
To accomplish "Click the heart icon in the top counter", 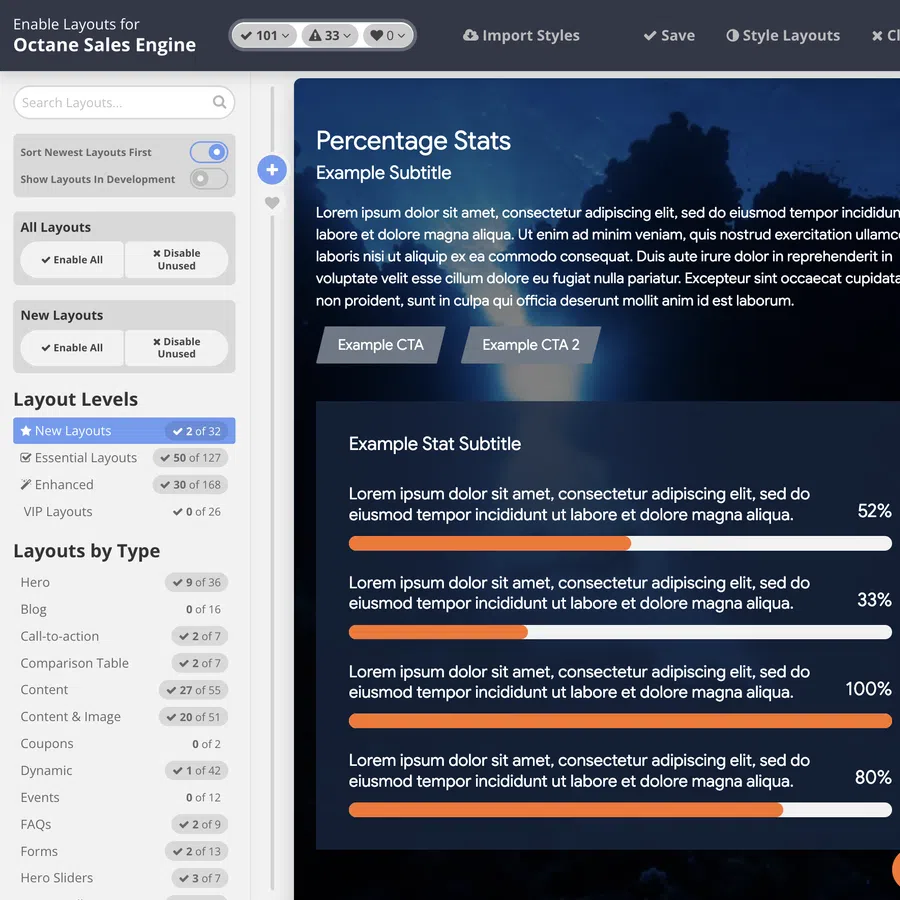I will [x=377, y=36].
